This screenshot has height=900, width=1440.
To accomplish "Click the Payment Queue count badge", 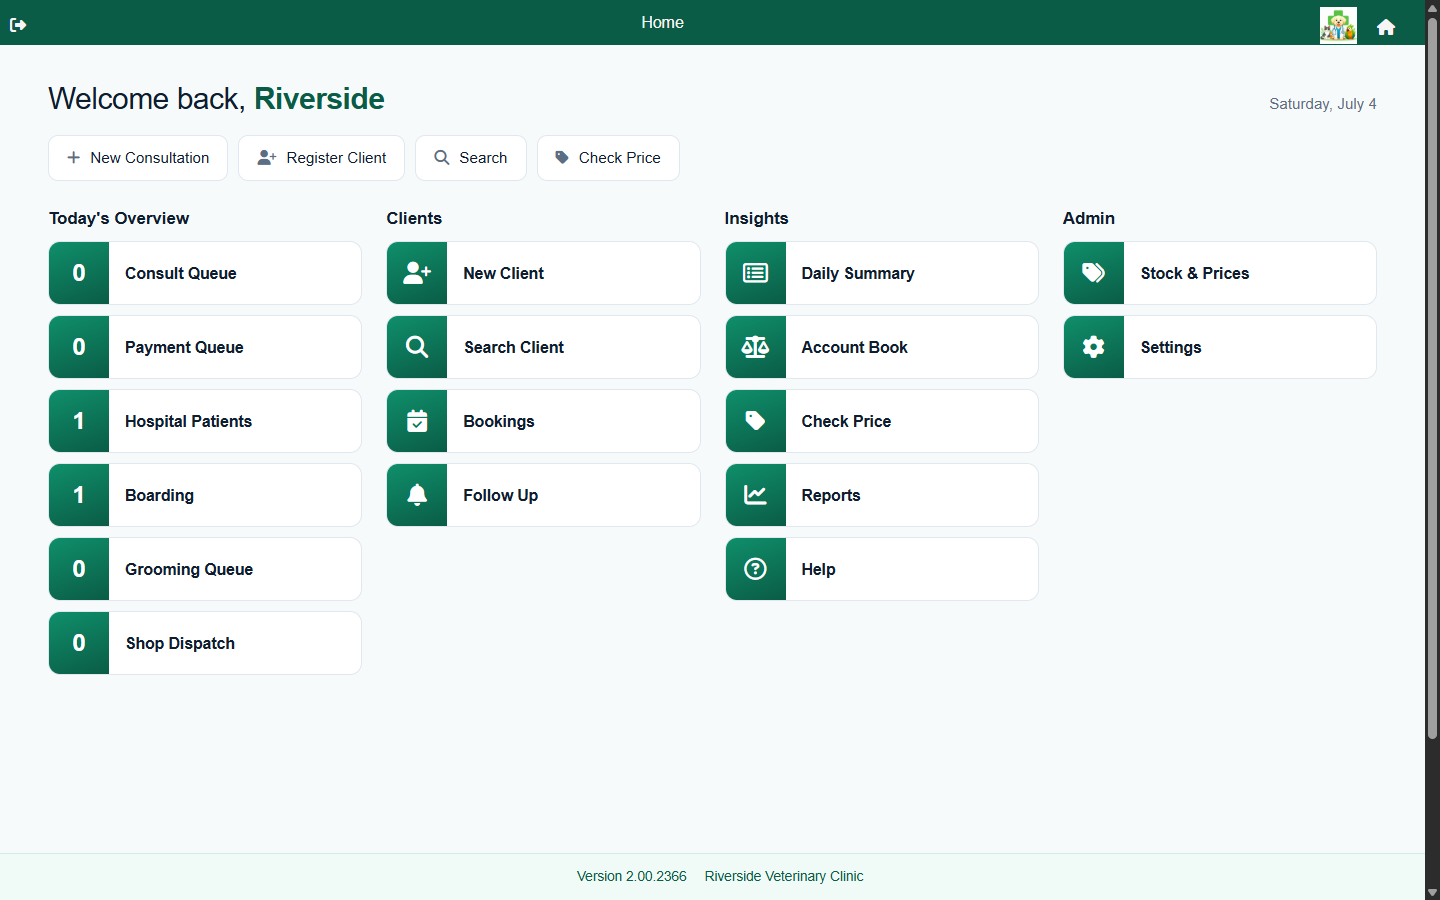I will click(x=79, y=347).
